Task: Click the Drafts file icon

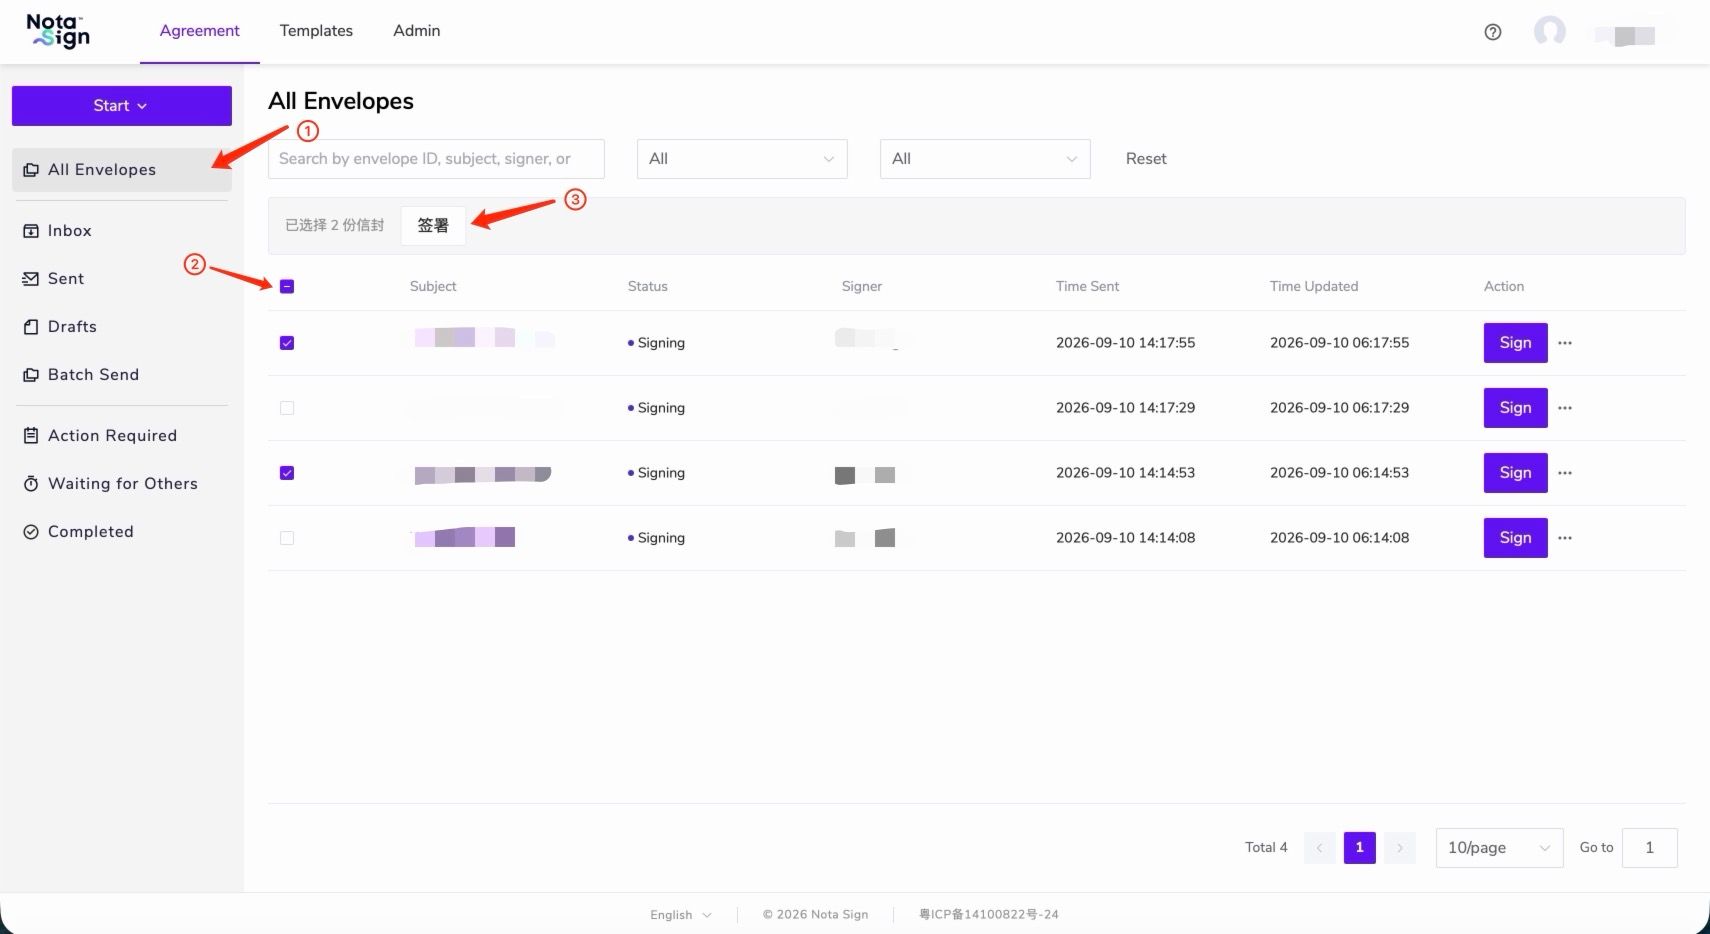Action: (x=31, y=327)
